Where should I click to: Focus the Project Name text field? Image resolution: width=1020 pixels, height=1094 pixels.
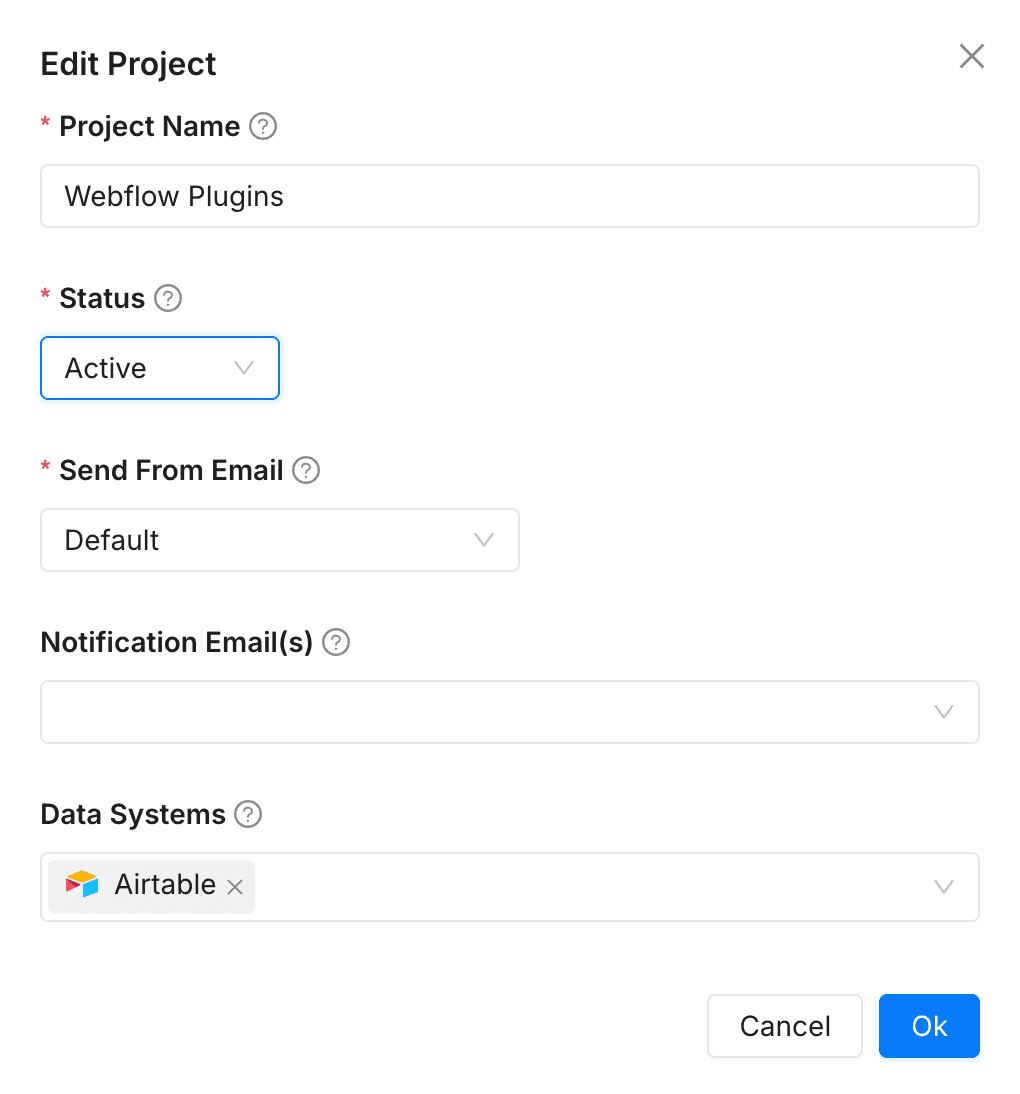pos(509,197)
